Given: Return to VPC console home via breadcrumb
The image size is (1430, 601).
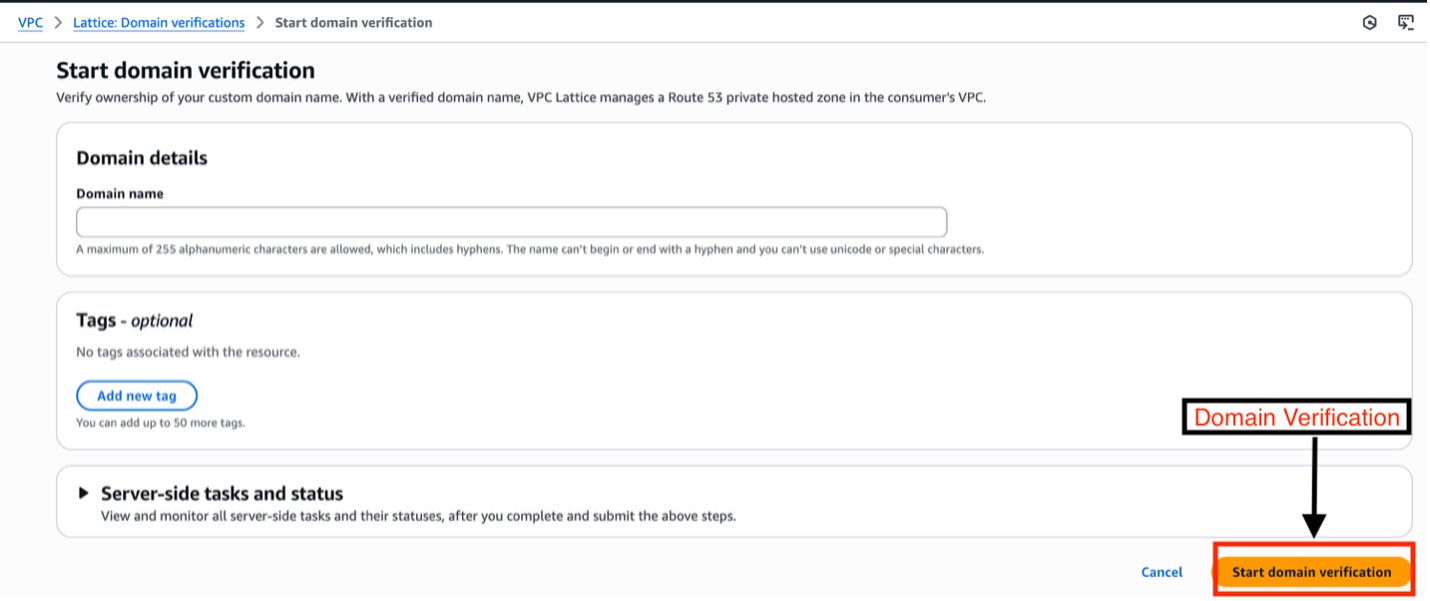Looking at the screenshot, I should (x=29, y=22).
